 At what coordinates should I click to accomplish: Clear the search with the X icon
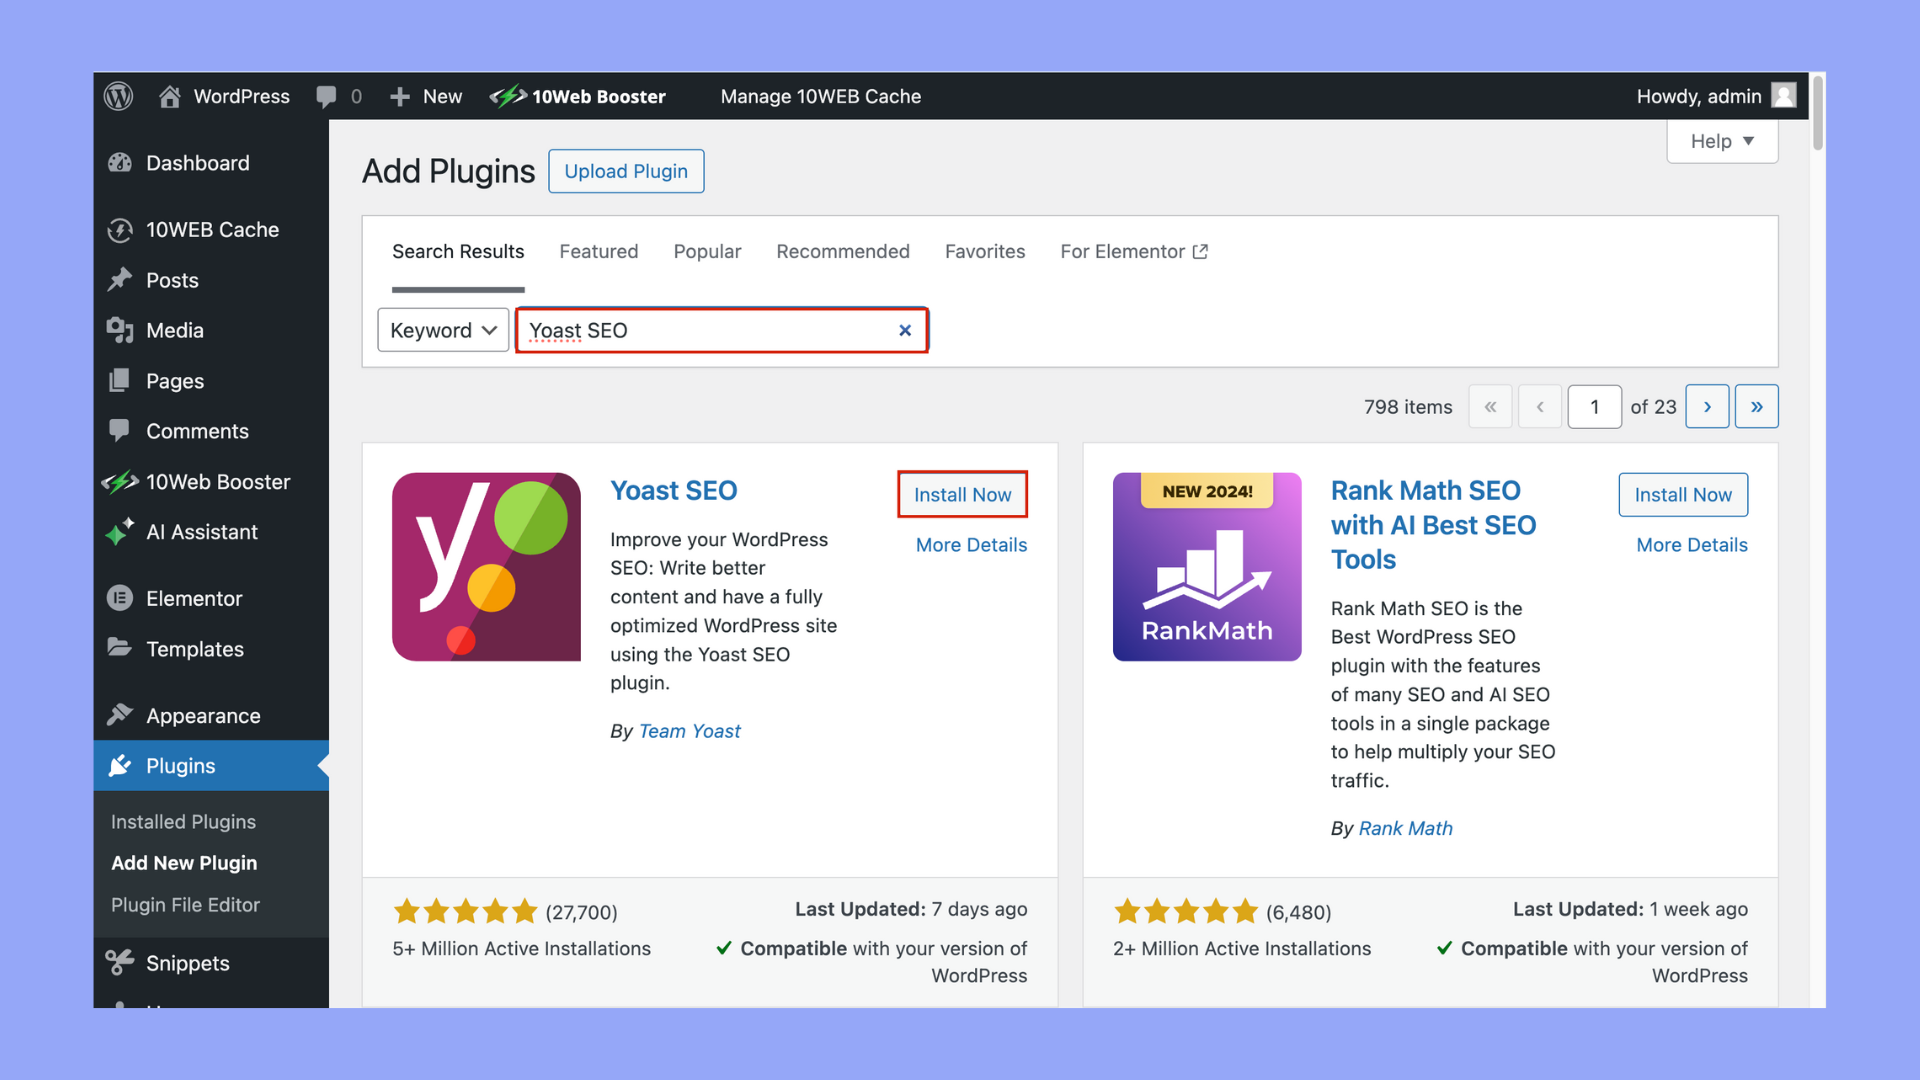tap(905, 330)
